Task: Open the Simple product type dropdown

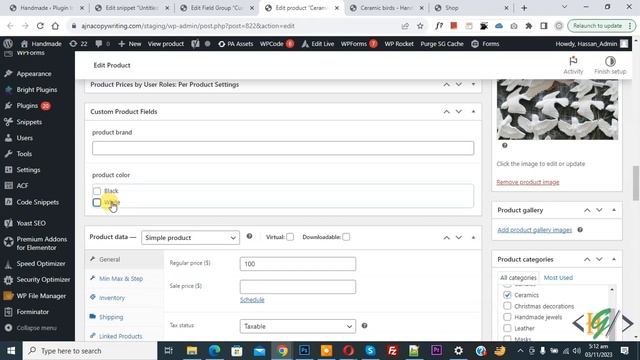Action: (190, 238)
